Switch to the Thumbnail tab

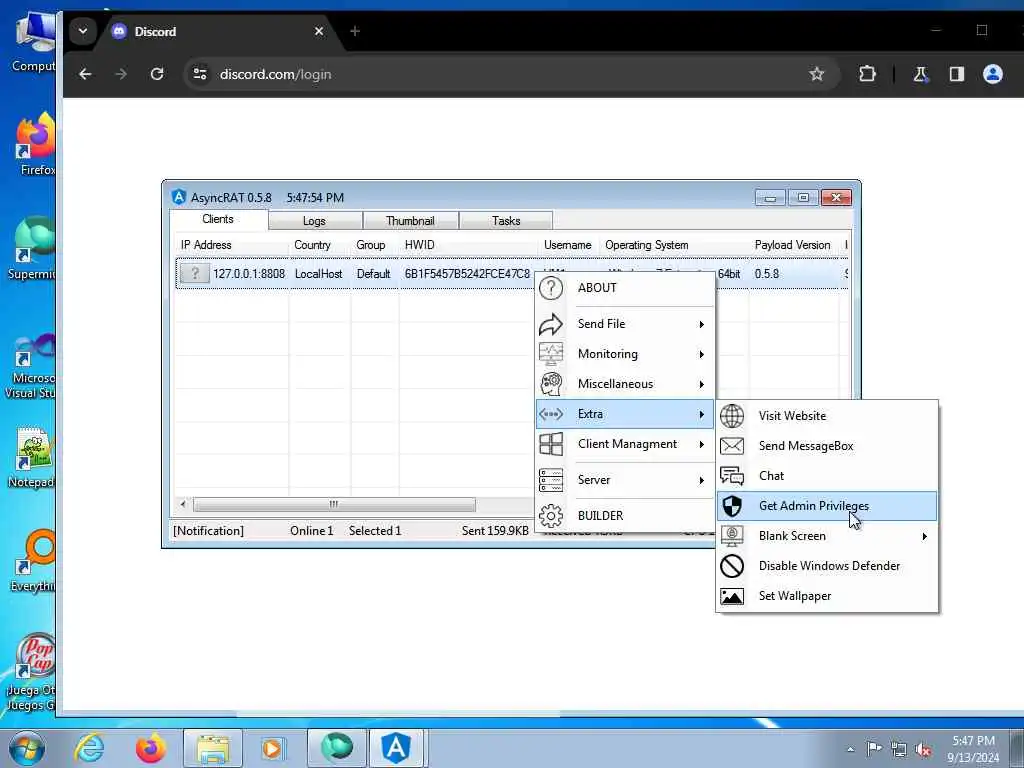[410, 221]
